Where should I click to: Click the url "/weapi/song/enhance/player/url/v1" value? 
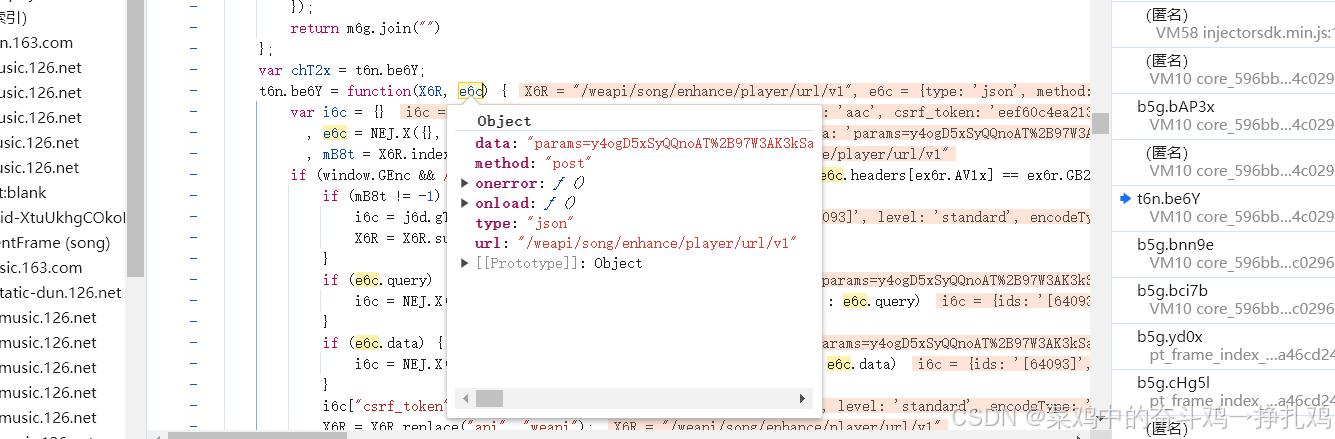[x=657, y=243]
